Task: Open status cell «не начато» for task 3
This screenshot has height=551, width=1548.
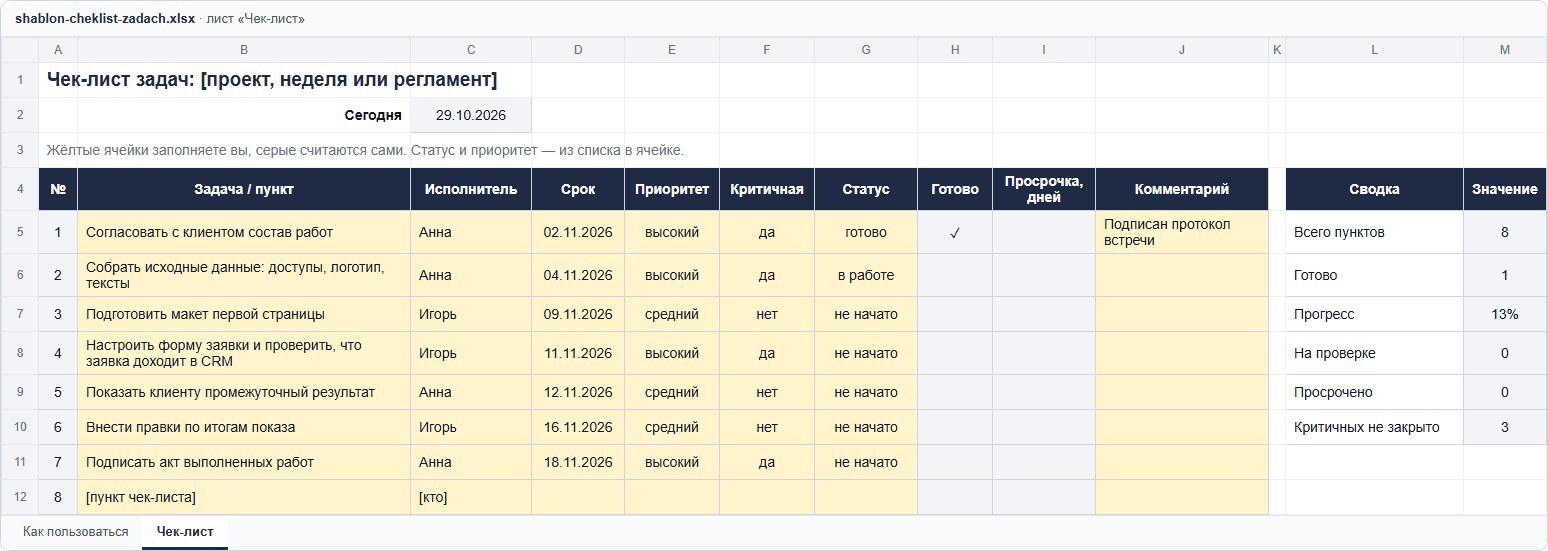Action: 866,314
